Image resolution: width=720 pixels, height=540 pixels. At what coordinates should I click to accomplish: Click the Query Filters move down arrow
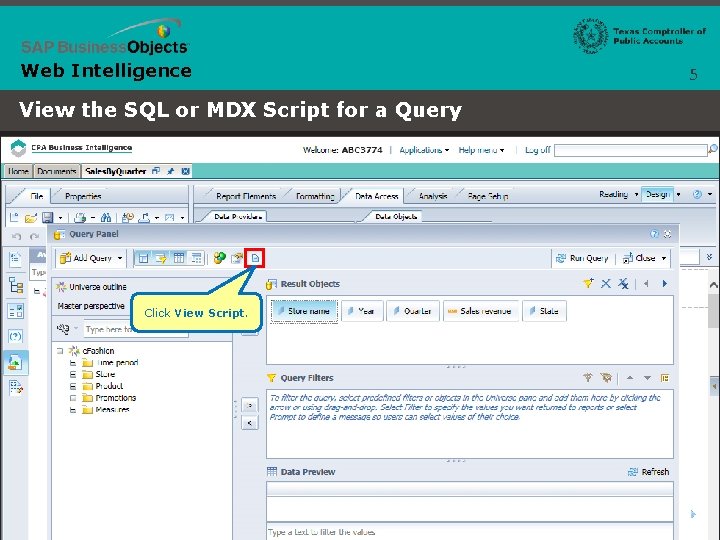click(x=647, y=377)
